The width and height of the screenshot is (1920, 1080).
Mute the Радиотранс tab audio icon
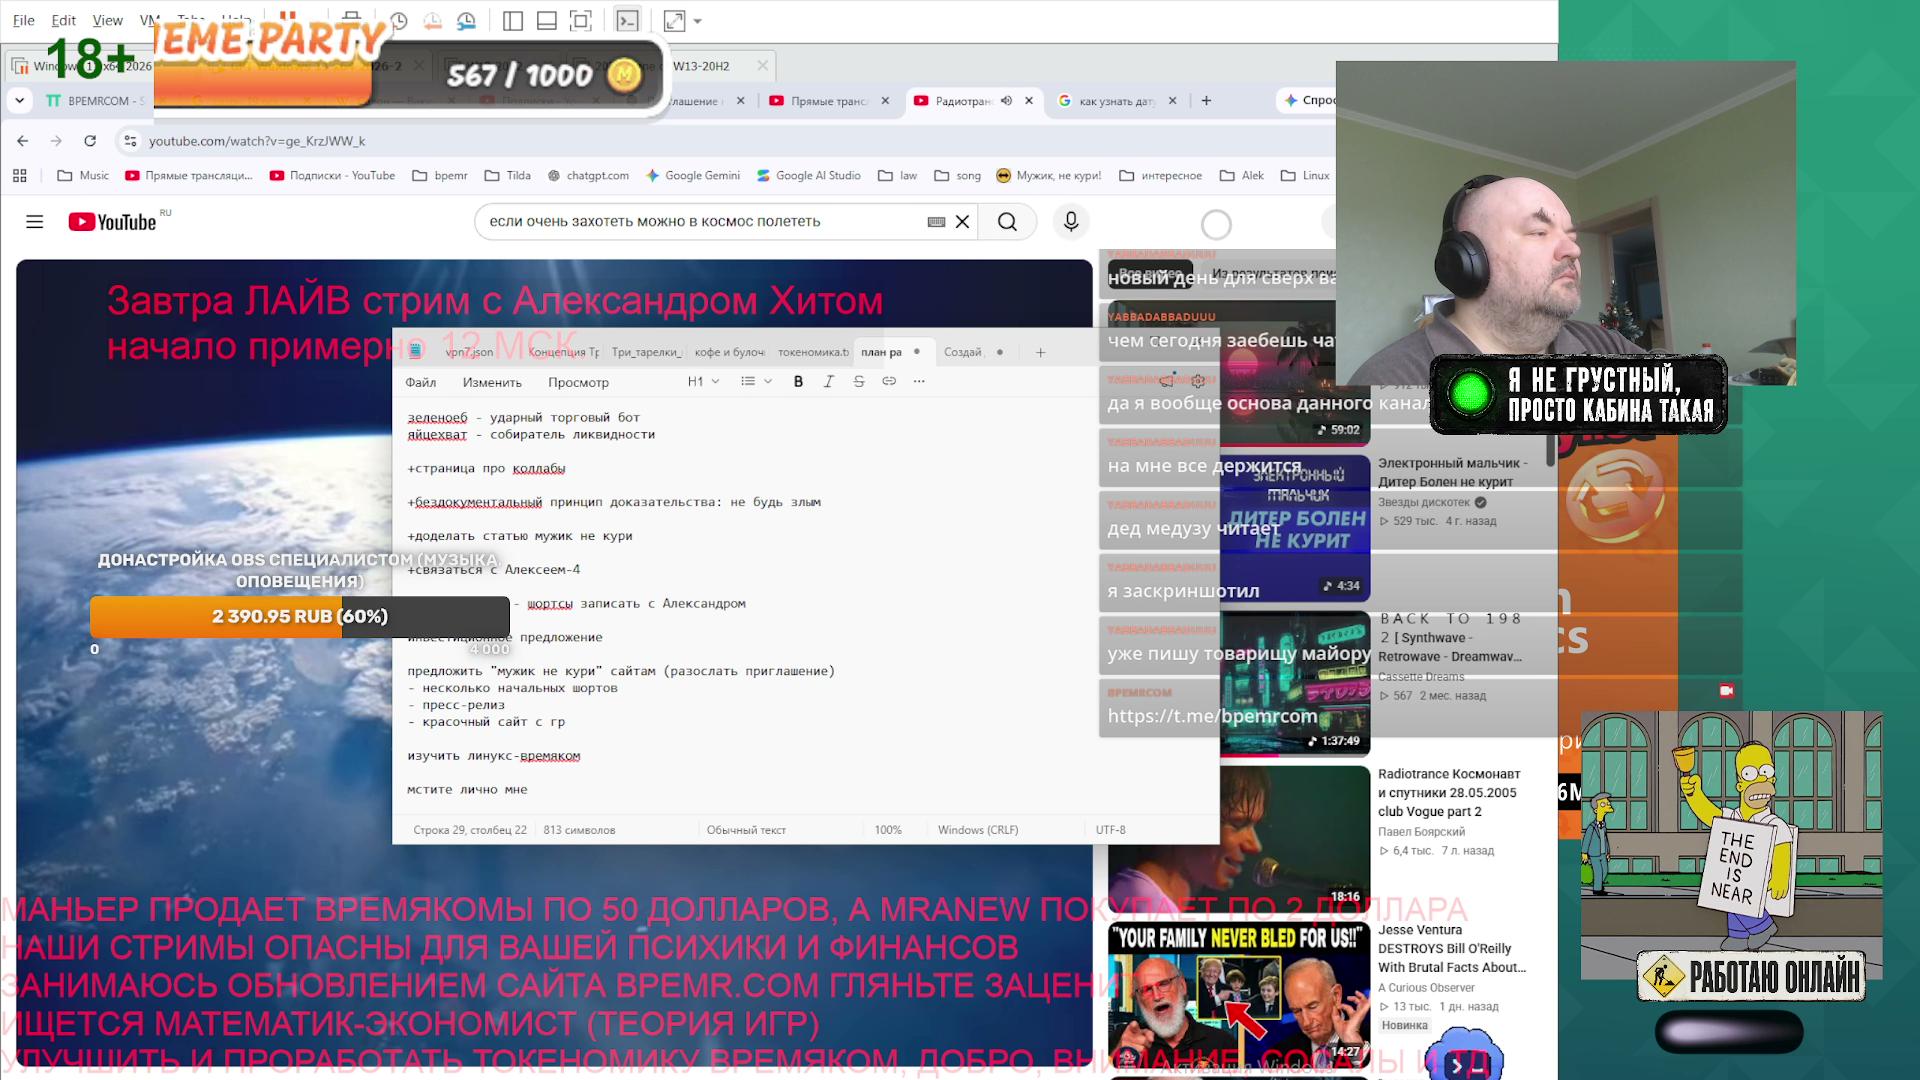(x=1007, y=101)
